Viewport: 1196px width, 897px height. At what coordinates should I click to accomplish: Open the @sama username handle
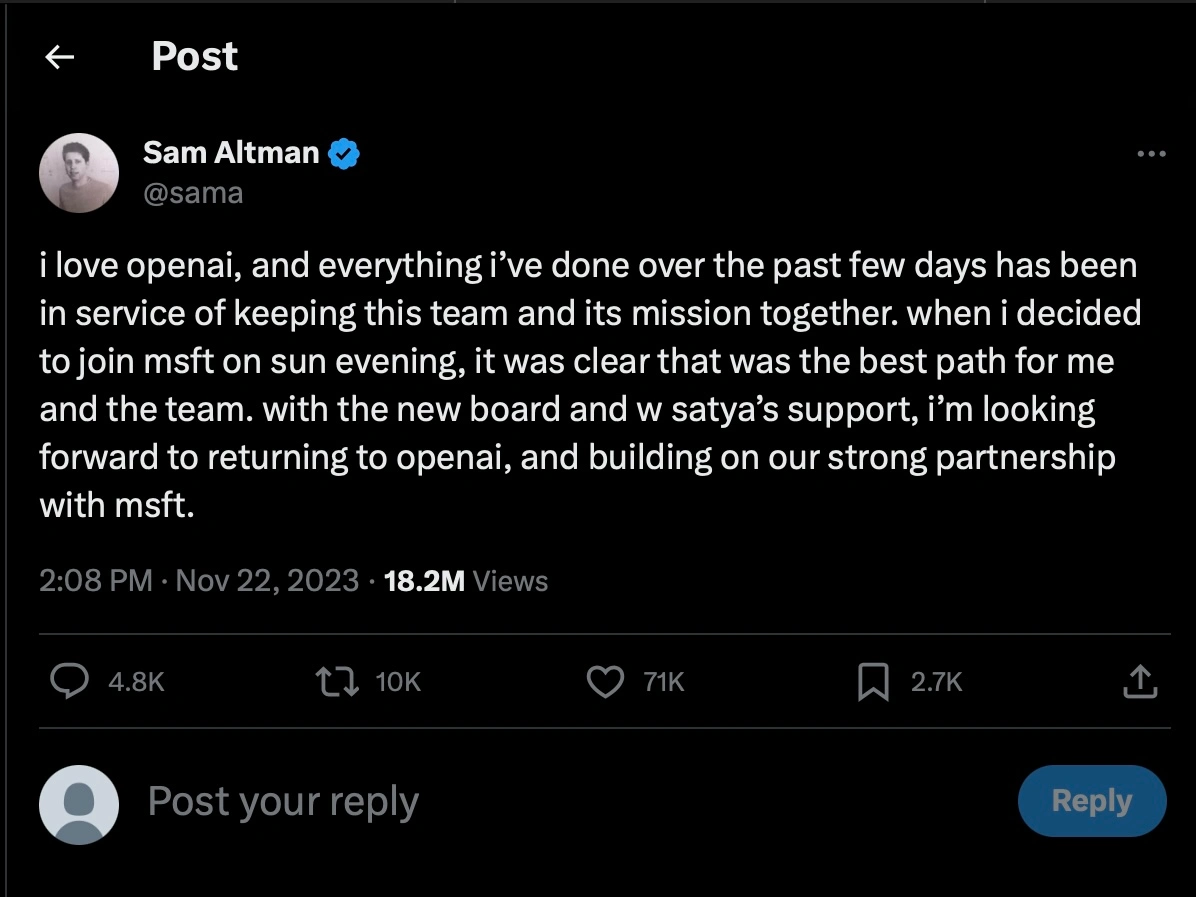point(194,192)
